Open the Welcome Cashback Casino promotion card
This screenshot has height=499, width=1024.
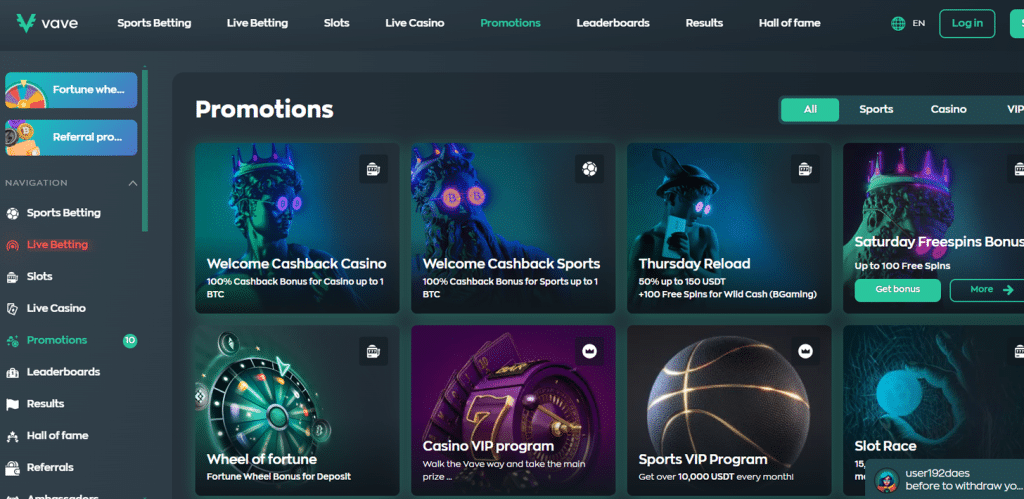pyautogui.click(x=297, y=229)
